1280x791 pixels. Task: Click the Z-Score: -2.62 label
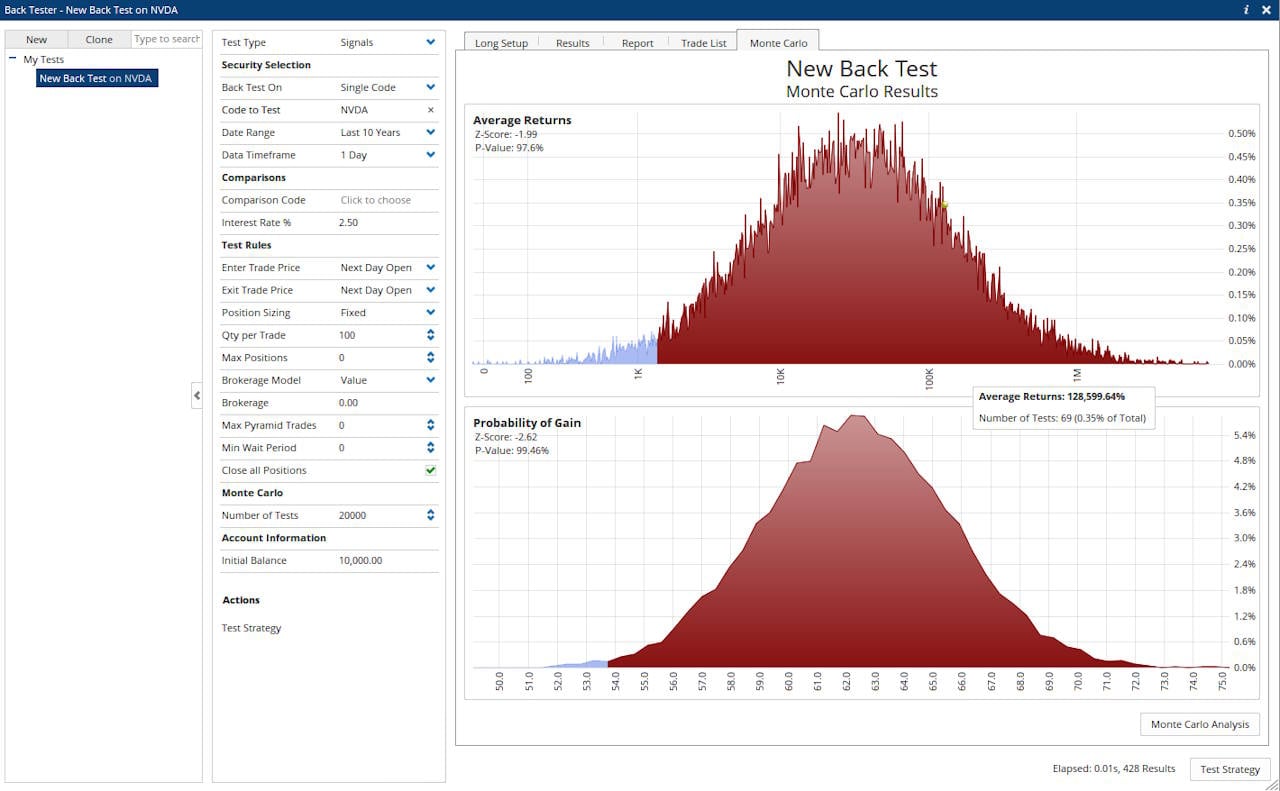tap(506, 437)
